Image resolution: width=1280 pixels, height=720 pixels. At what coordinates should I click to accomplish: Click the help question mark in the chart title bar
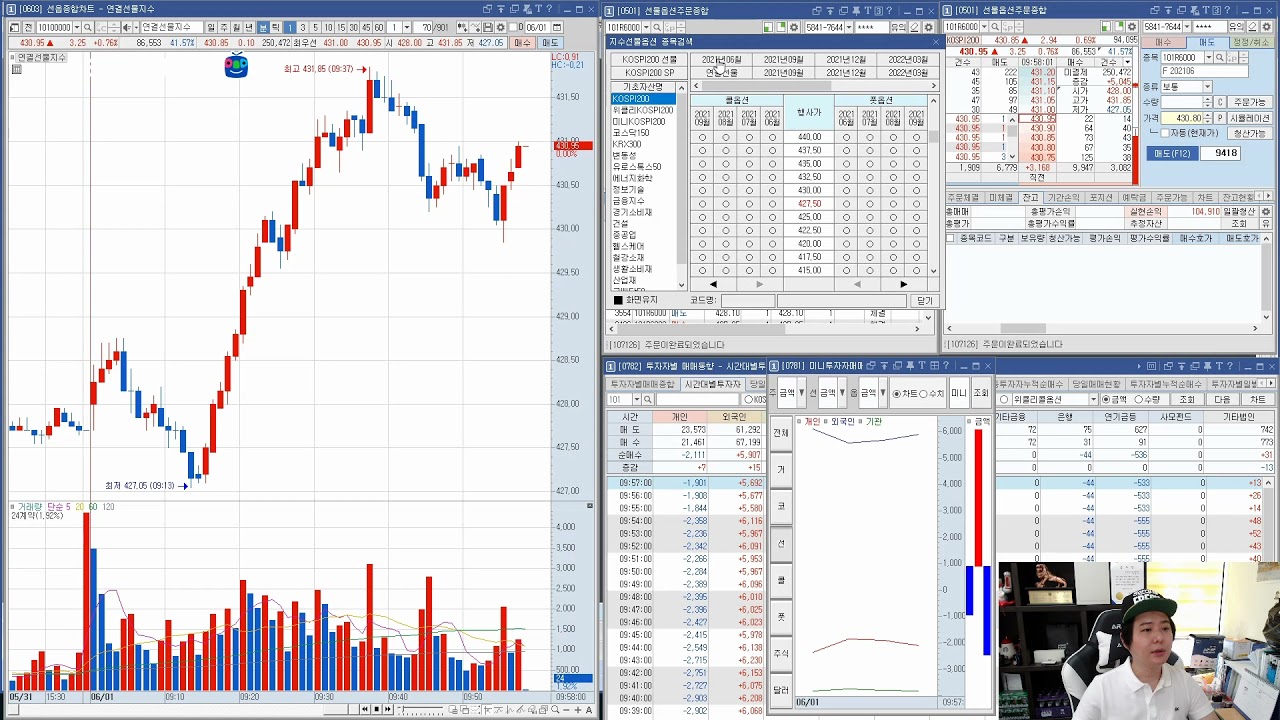[x=549, y=9]
